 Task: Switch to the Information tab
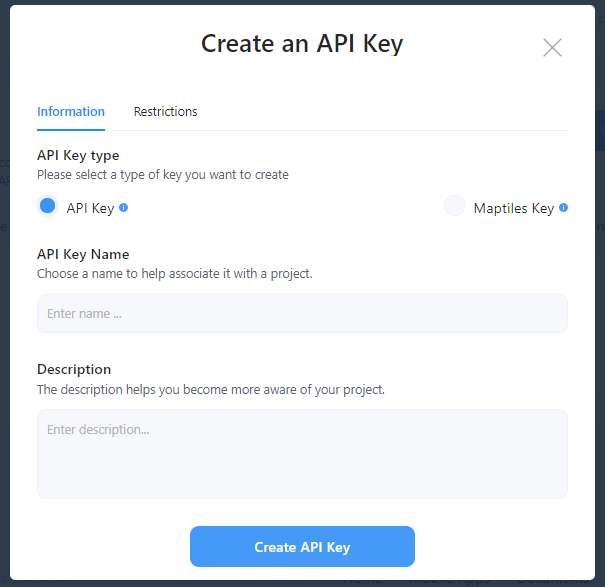pos(71,112)
